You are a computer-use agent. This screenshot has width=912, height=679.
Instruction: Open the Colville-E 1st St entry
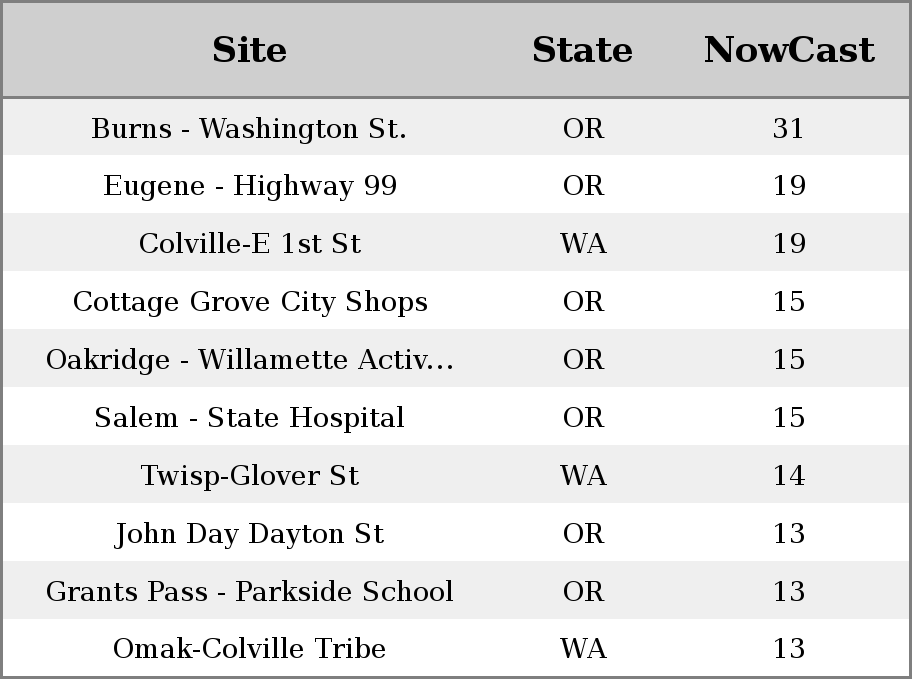point(250,243)
